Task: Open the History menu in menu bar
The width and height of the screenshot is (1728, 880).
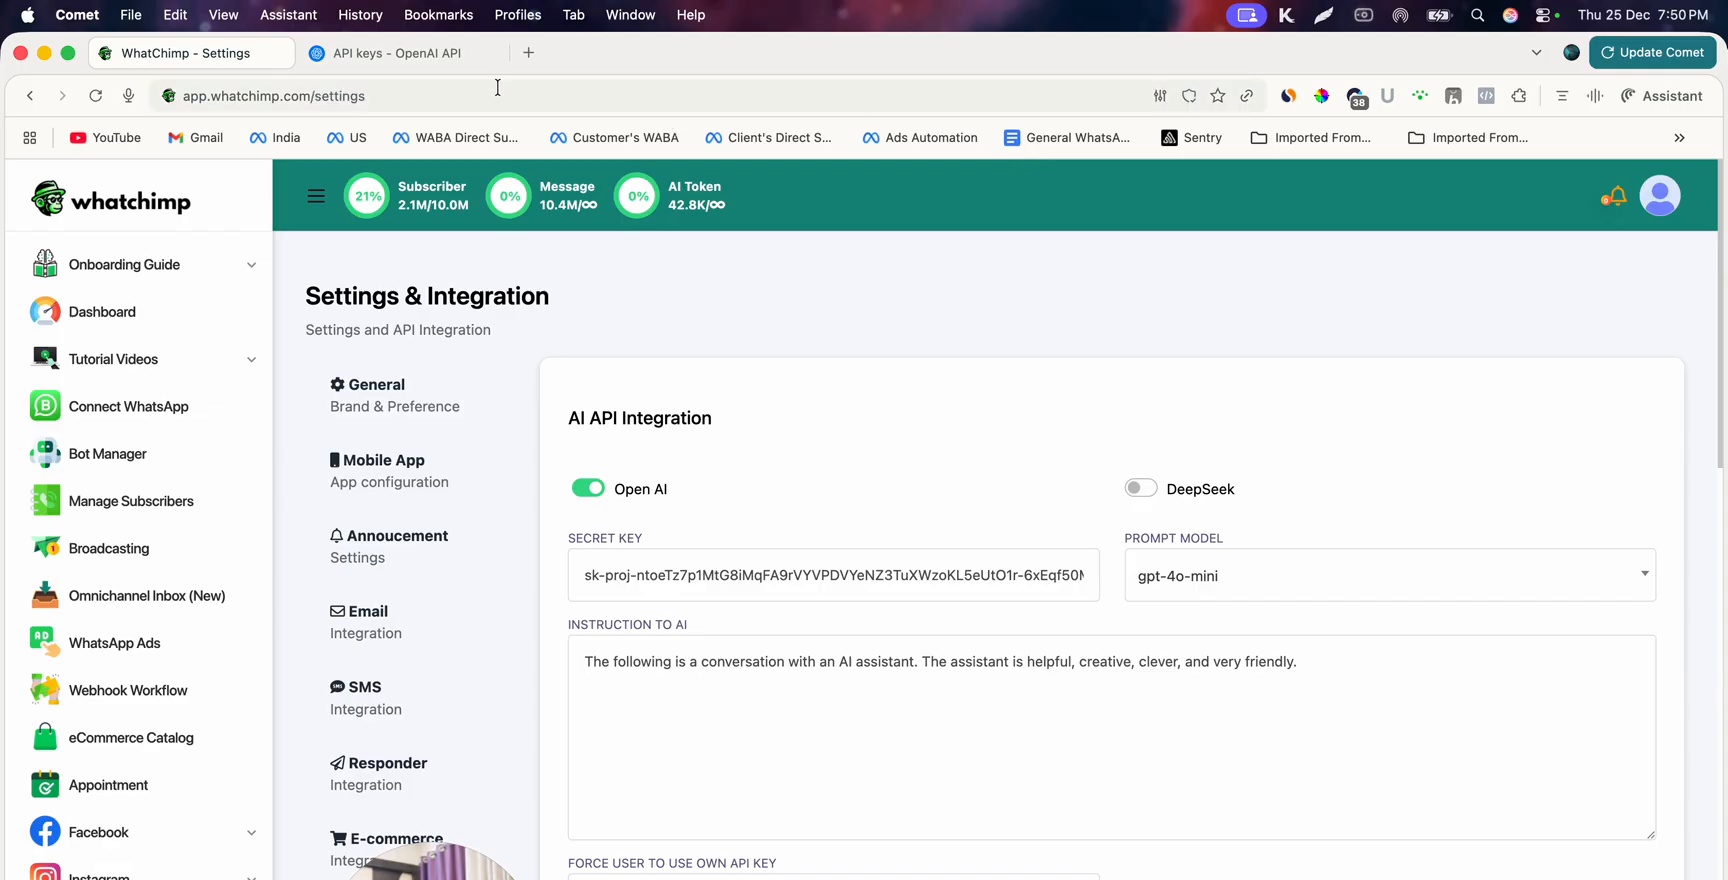Action: coord(360,15)
